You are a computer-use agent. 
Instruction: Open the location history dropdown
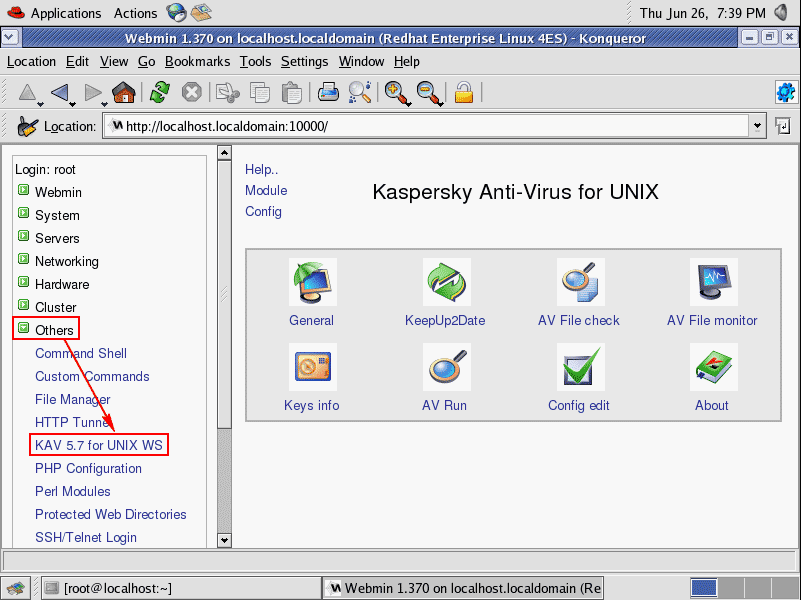[x=757, y=126]
